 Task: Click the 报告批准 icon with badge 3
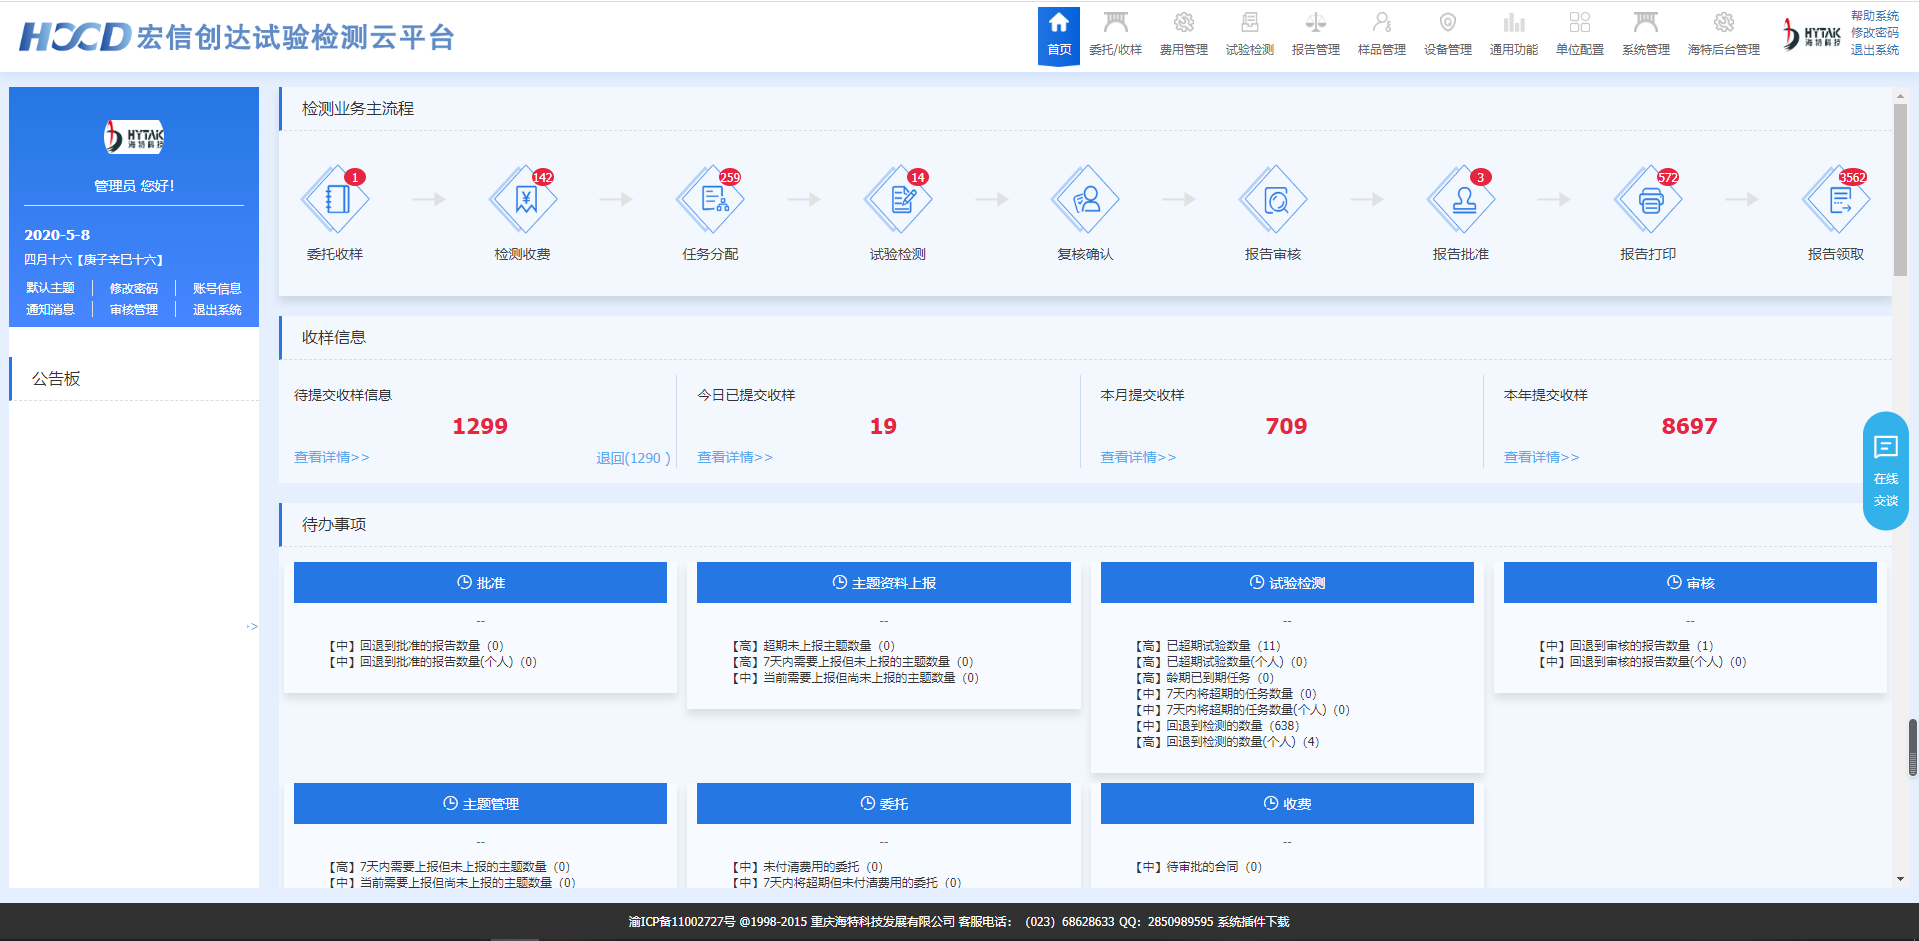pos(1460,199)
